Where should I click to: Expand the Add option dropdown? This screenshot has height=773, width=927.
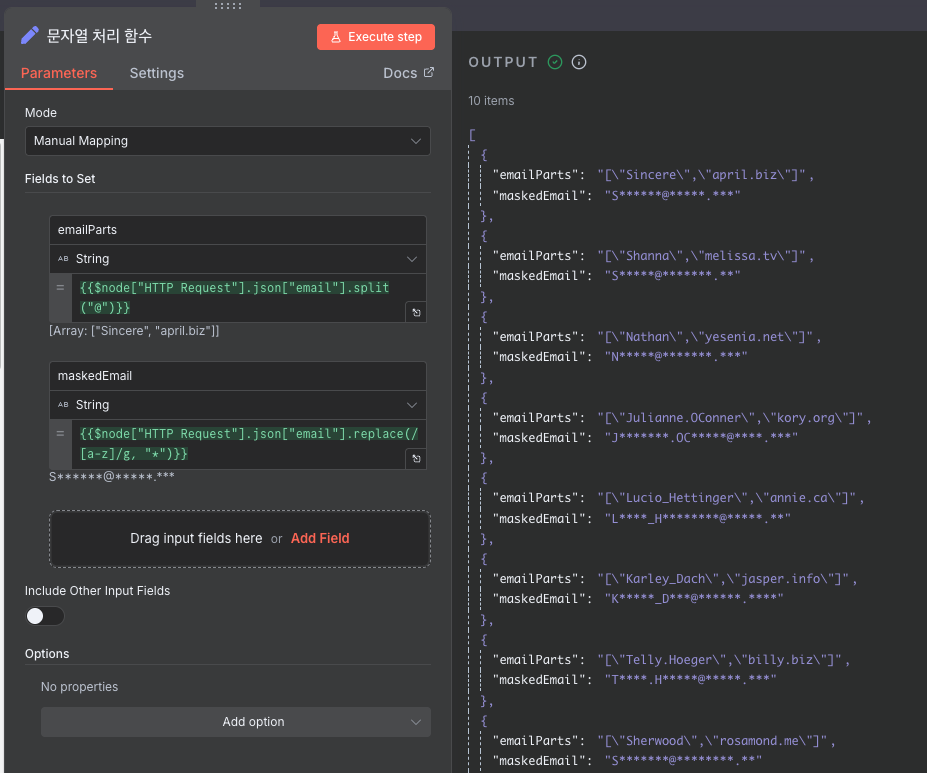point(236,722)
